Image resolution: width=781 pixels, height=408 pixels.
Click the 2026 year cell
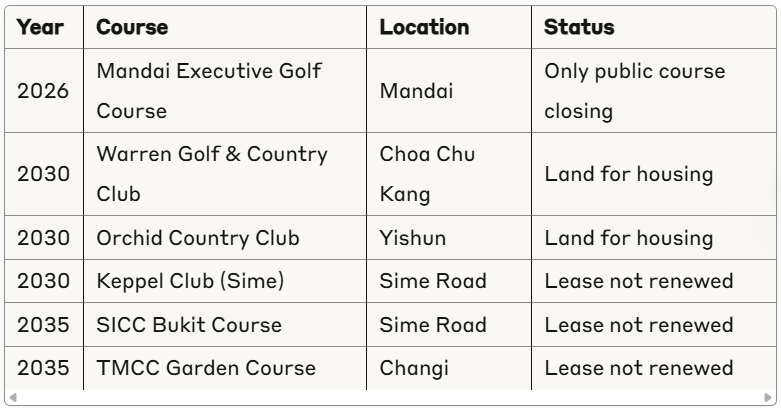point(44,91)
